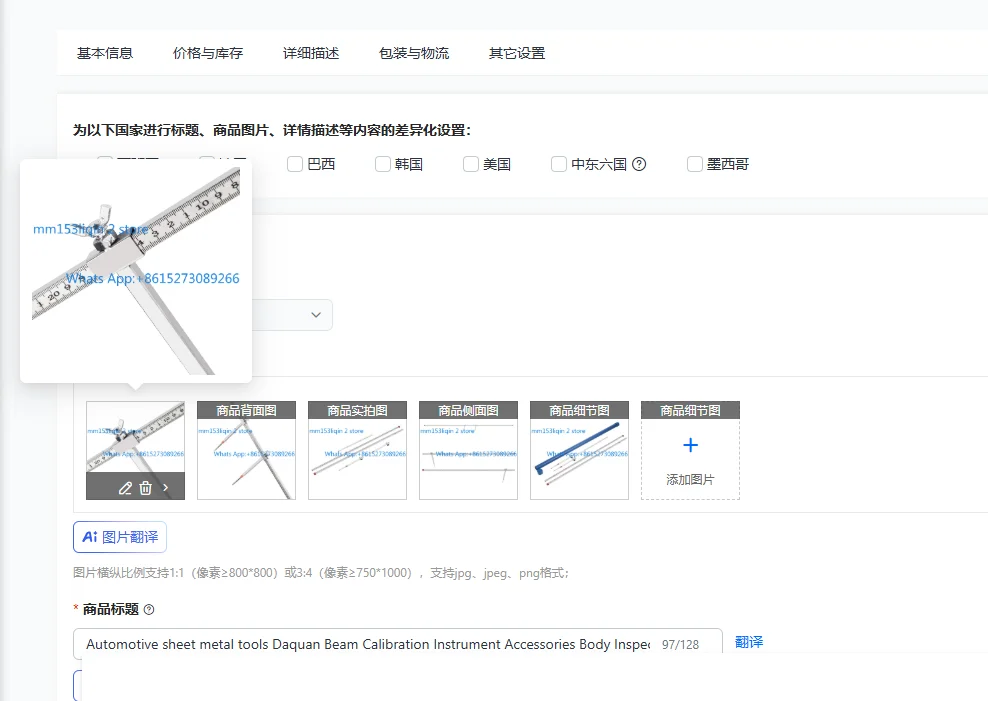Click the edit pencil on first thumbnail
The height and width of the screenshot is (701, 988).
coord(125,488)
